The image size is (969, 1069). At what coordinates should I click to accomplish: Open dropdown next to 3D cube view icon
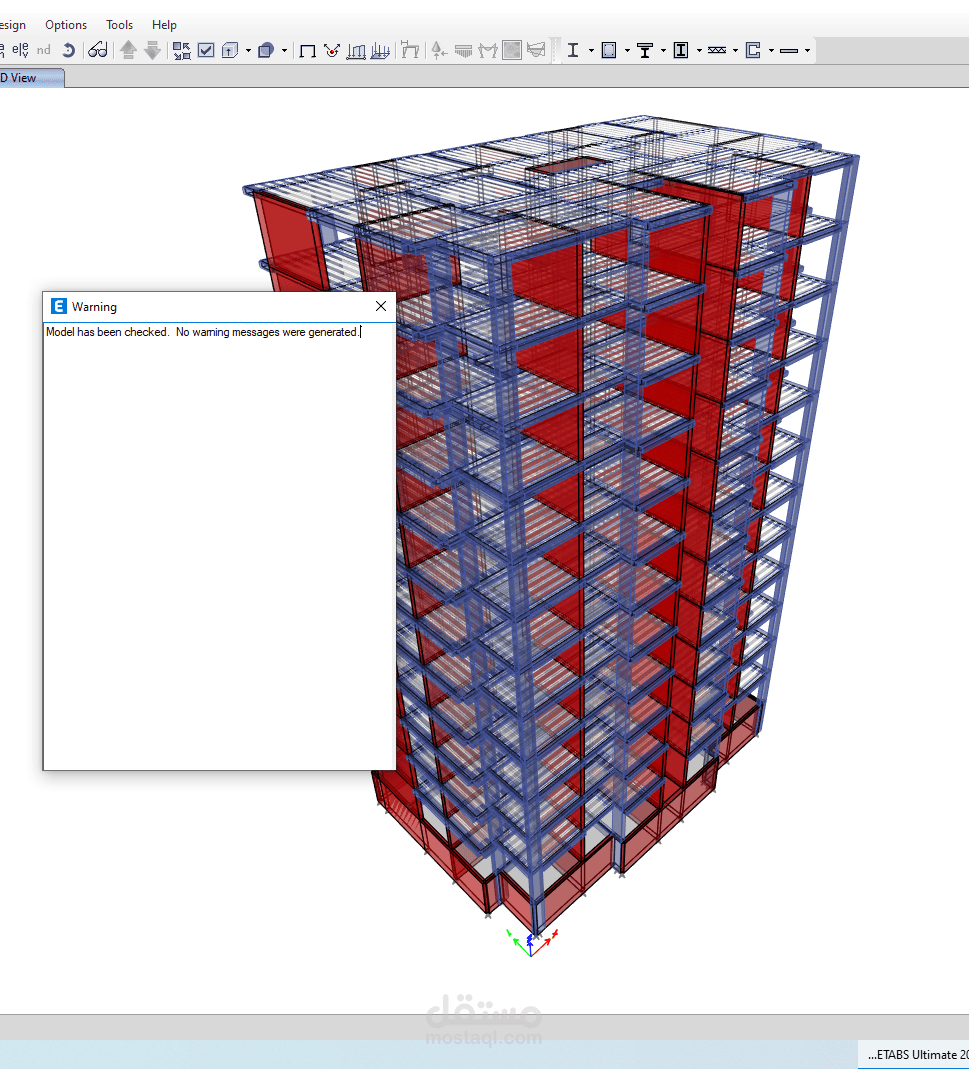[248, 50]
